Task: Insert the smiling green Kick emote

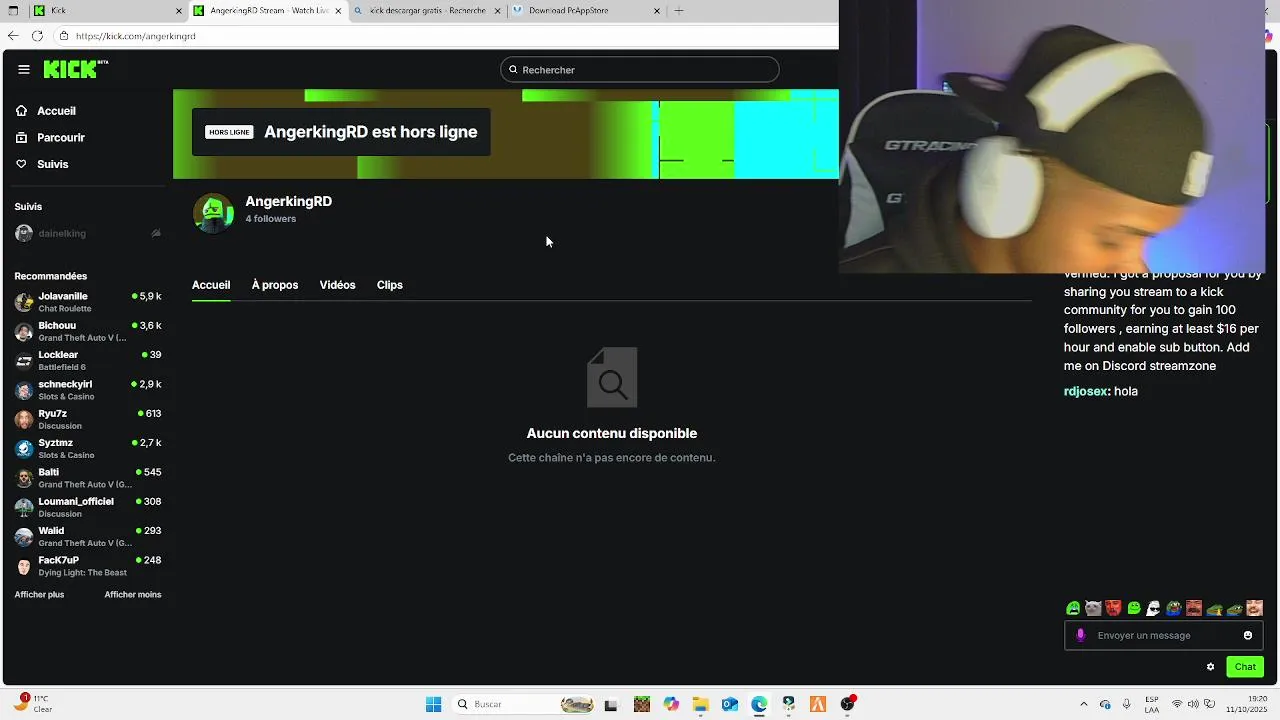Action: (x=1134, y=608)
